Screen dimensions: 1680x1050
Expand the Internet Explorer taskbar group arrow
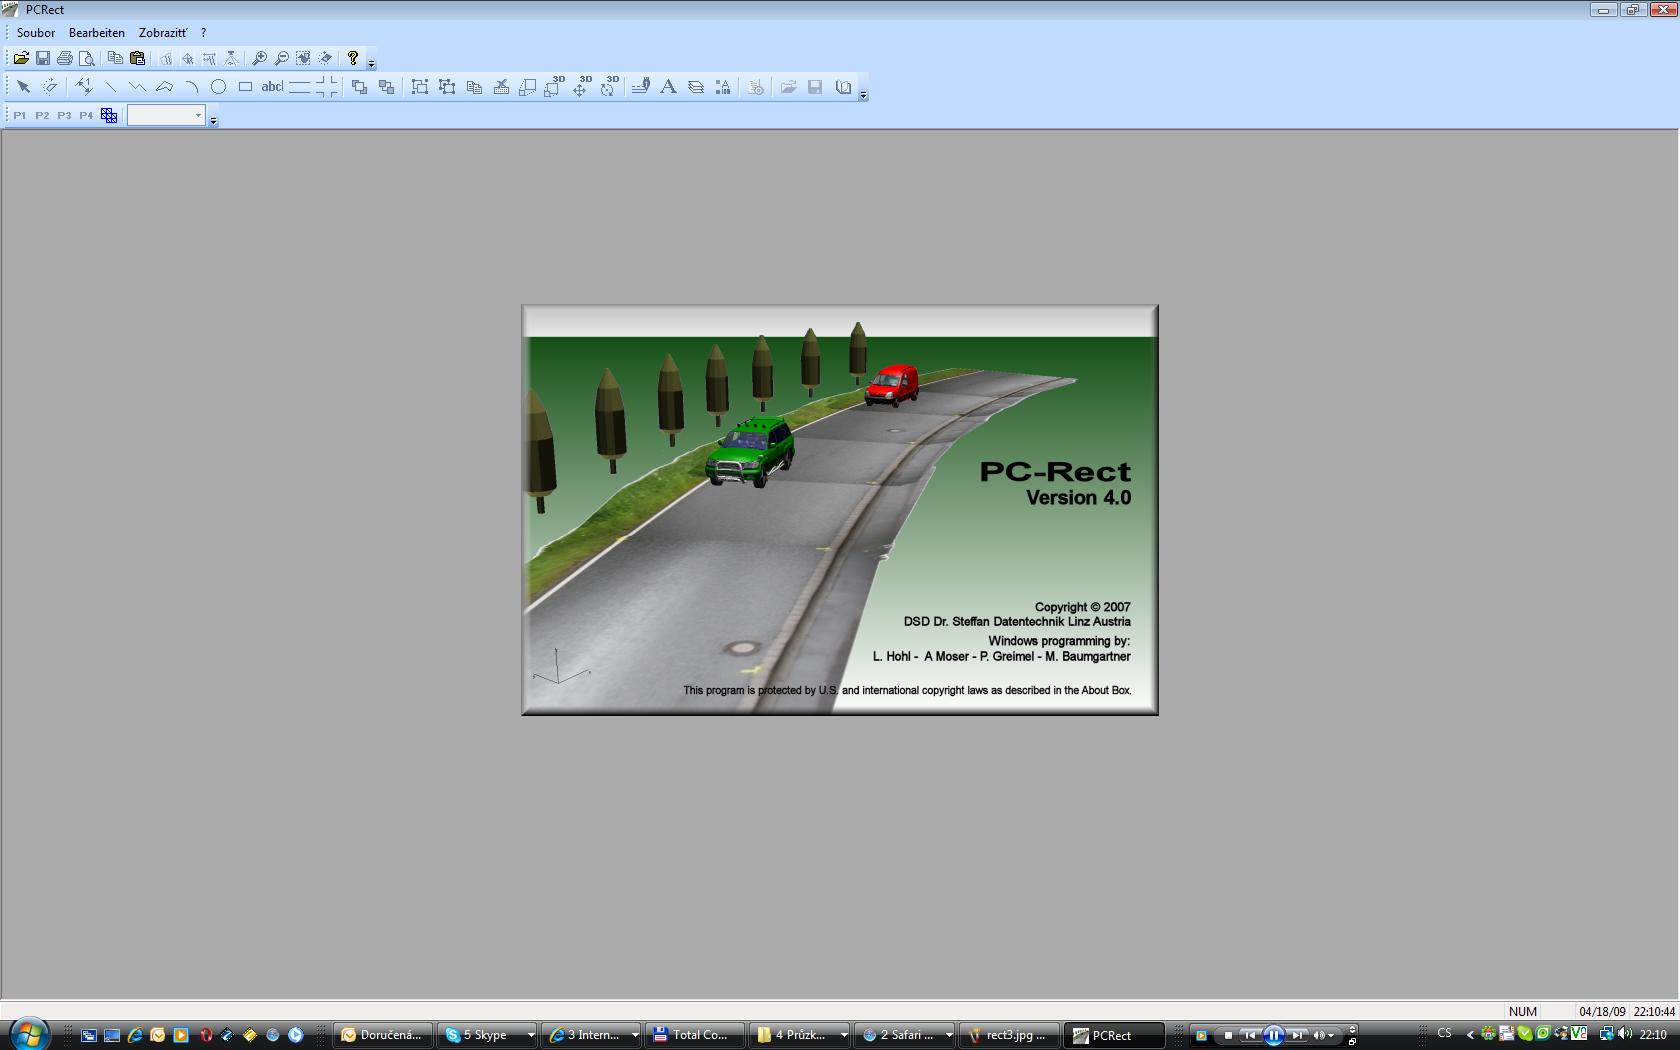click(x=634, y=1035)
